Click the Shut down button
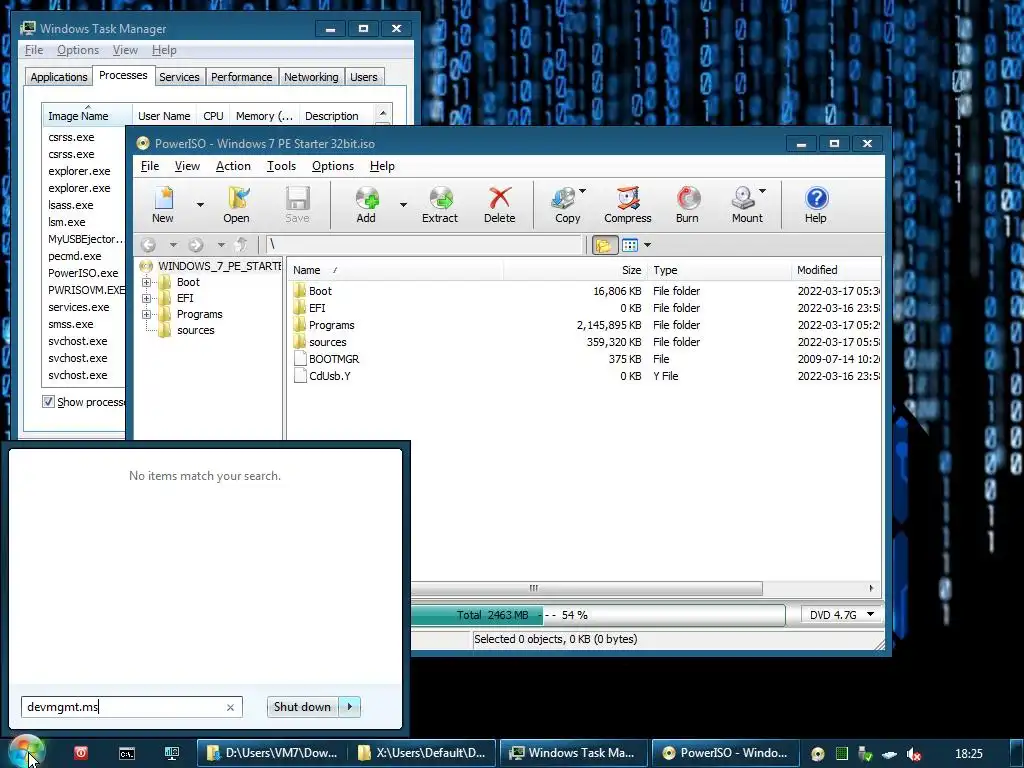Image resolution: width=1024 pixels, height=768 pixels. (303, 707)
